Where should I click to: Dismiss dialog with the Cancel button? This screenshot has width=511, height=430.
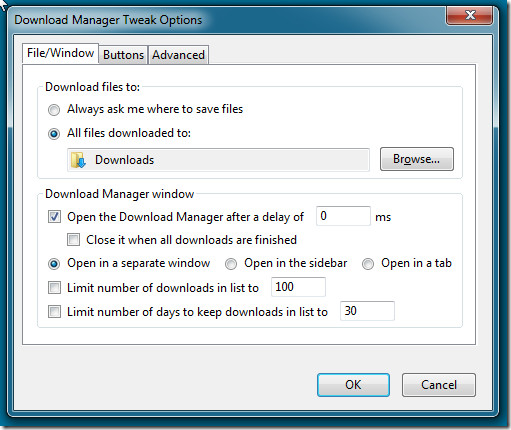point(439,385)
